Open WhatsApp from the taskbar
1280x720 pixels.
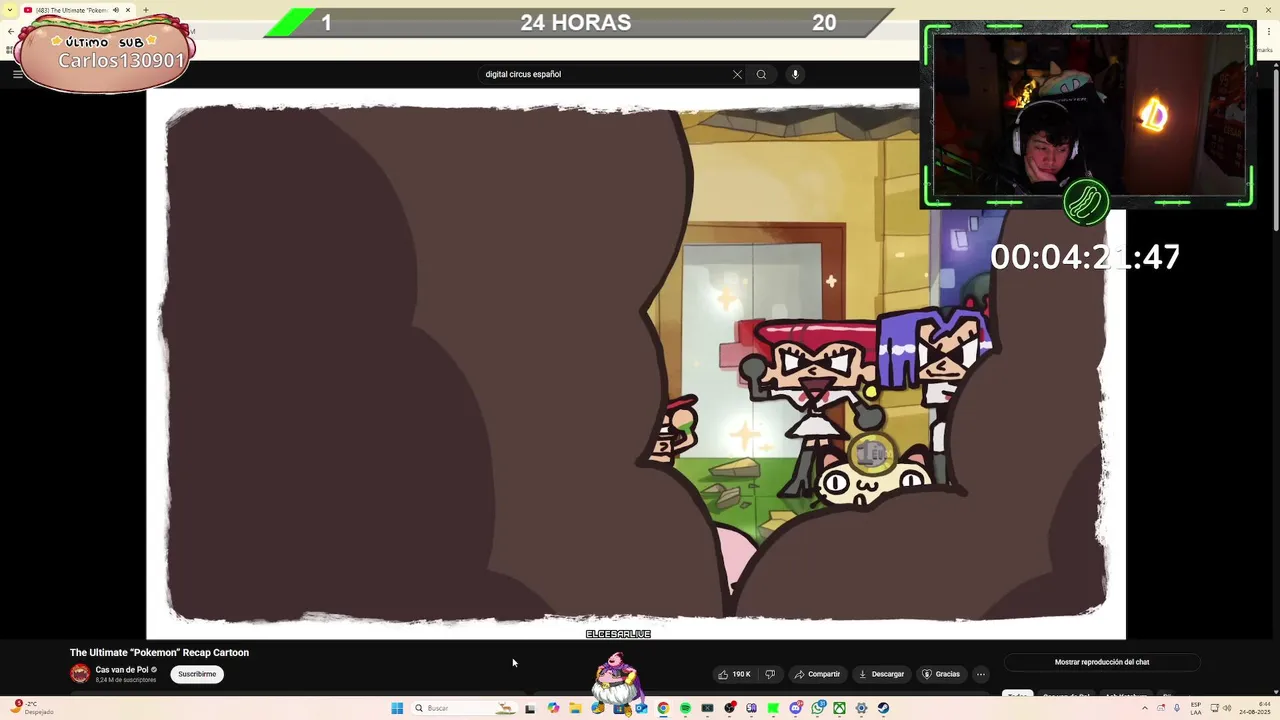pos(818,708)
